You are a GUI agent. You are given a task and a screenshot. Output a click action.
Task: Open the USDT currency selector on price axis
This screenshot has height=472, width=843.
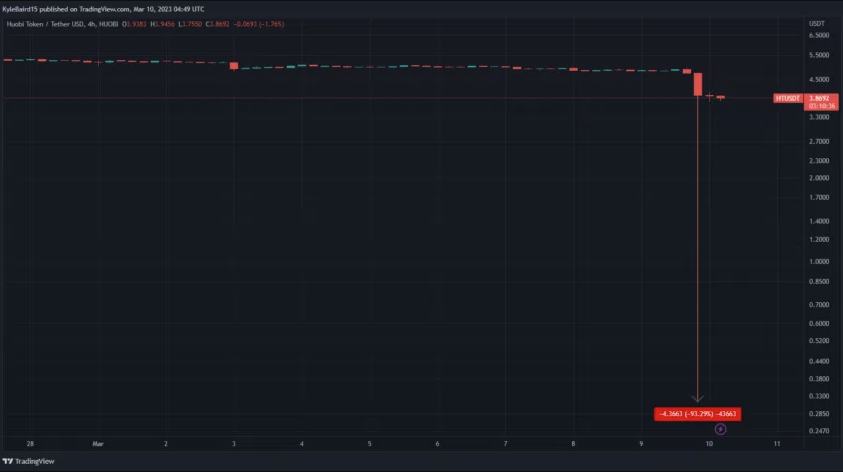click(816, 22)
